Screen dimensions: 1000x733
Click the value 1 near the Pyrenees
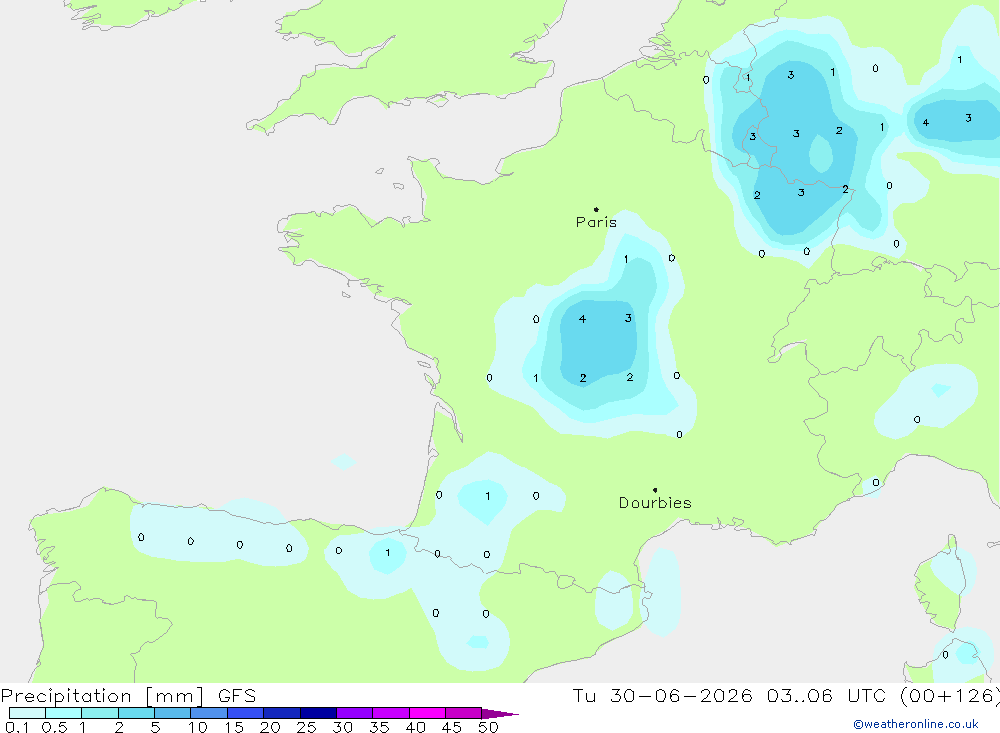388,552
